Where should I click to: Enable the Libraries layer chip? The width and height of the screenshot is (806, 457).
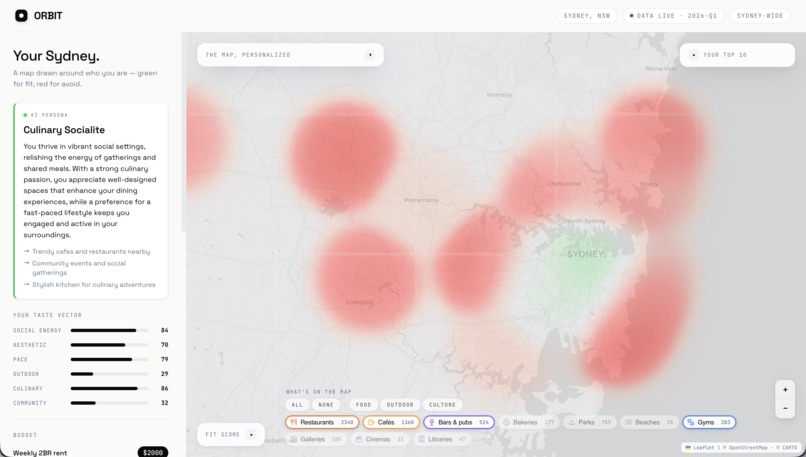pyautogui.click(x=442, y=439)
